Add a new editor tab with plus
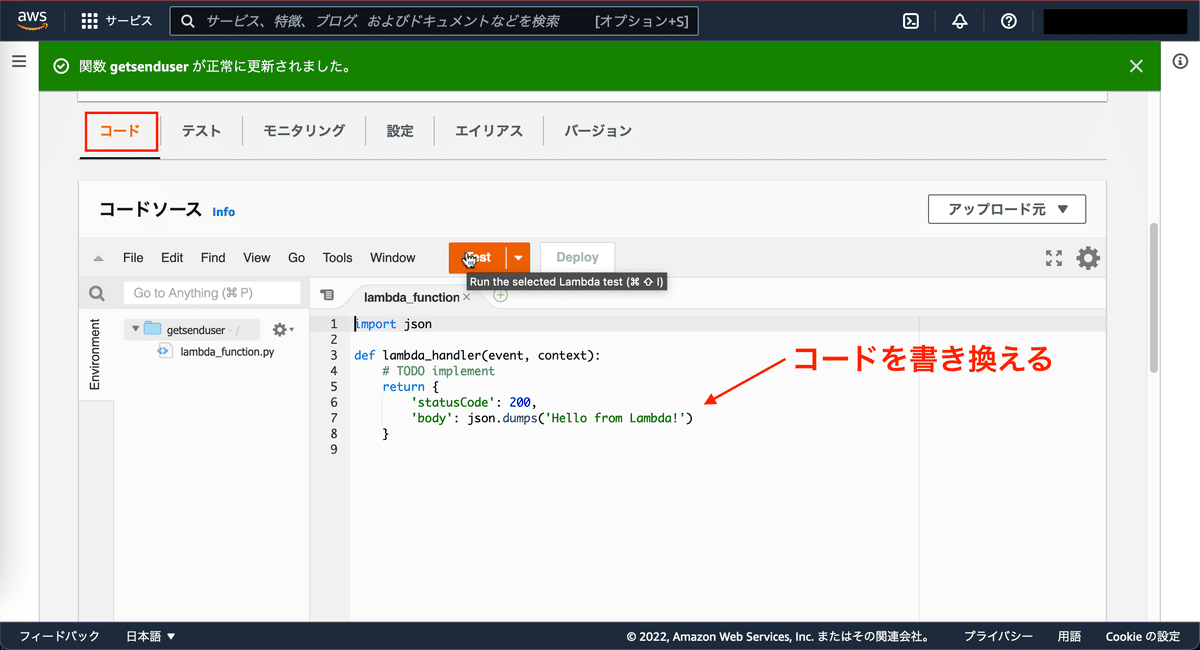The width and height of the screenshot is (1200, 650). click(501, 295)
